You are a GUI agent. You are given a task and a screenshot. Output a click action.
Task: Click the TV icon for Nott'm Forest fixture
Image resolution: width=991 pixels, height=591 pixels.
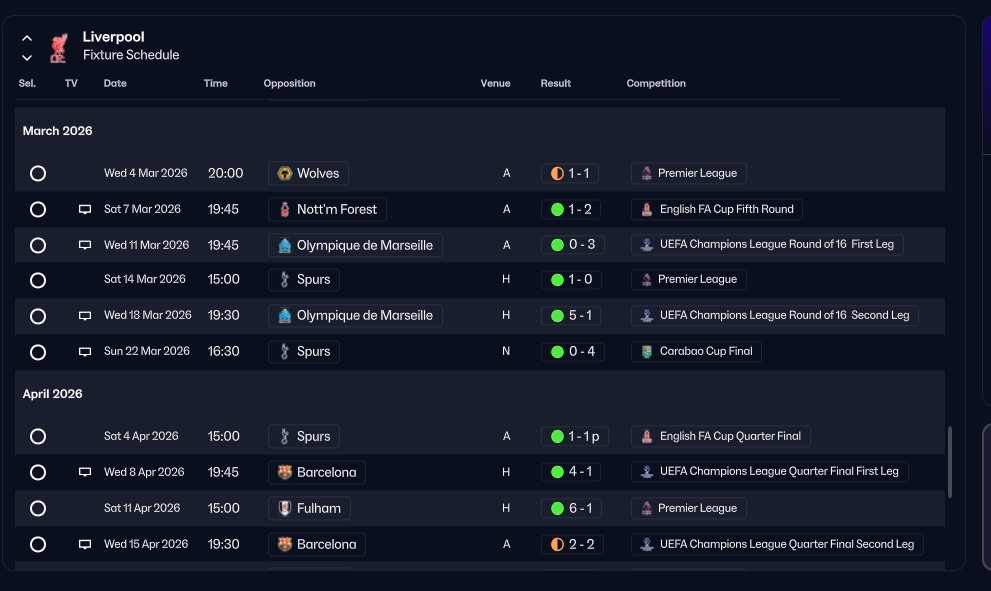pos(85,209)
